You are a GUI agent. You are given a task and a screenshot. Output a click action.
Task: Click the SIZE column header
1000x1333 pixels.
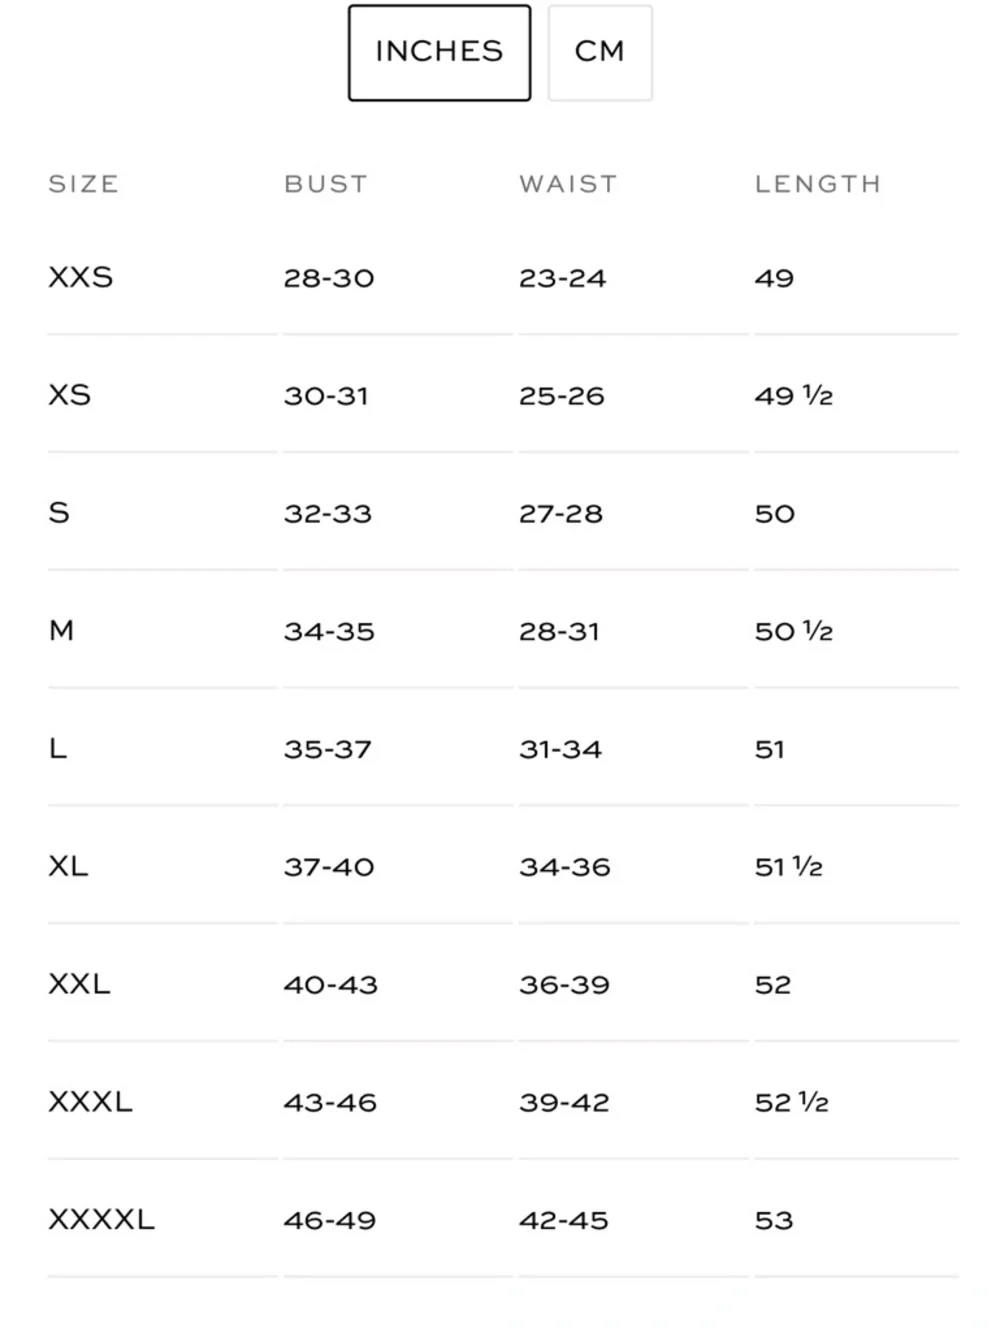click(84, 184)
